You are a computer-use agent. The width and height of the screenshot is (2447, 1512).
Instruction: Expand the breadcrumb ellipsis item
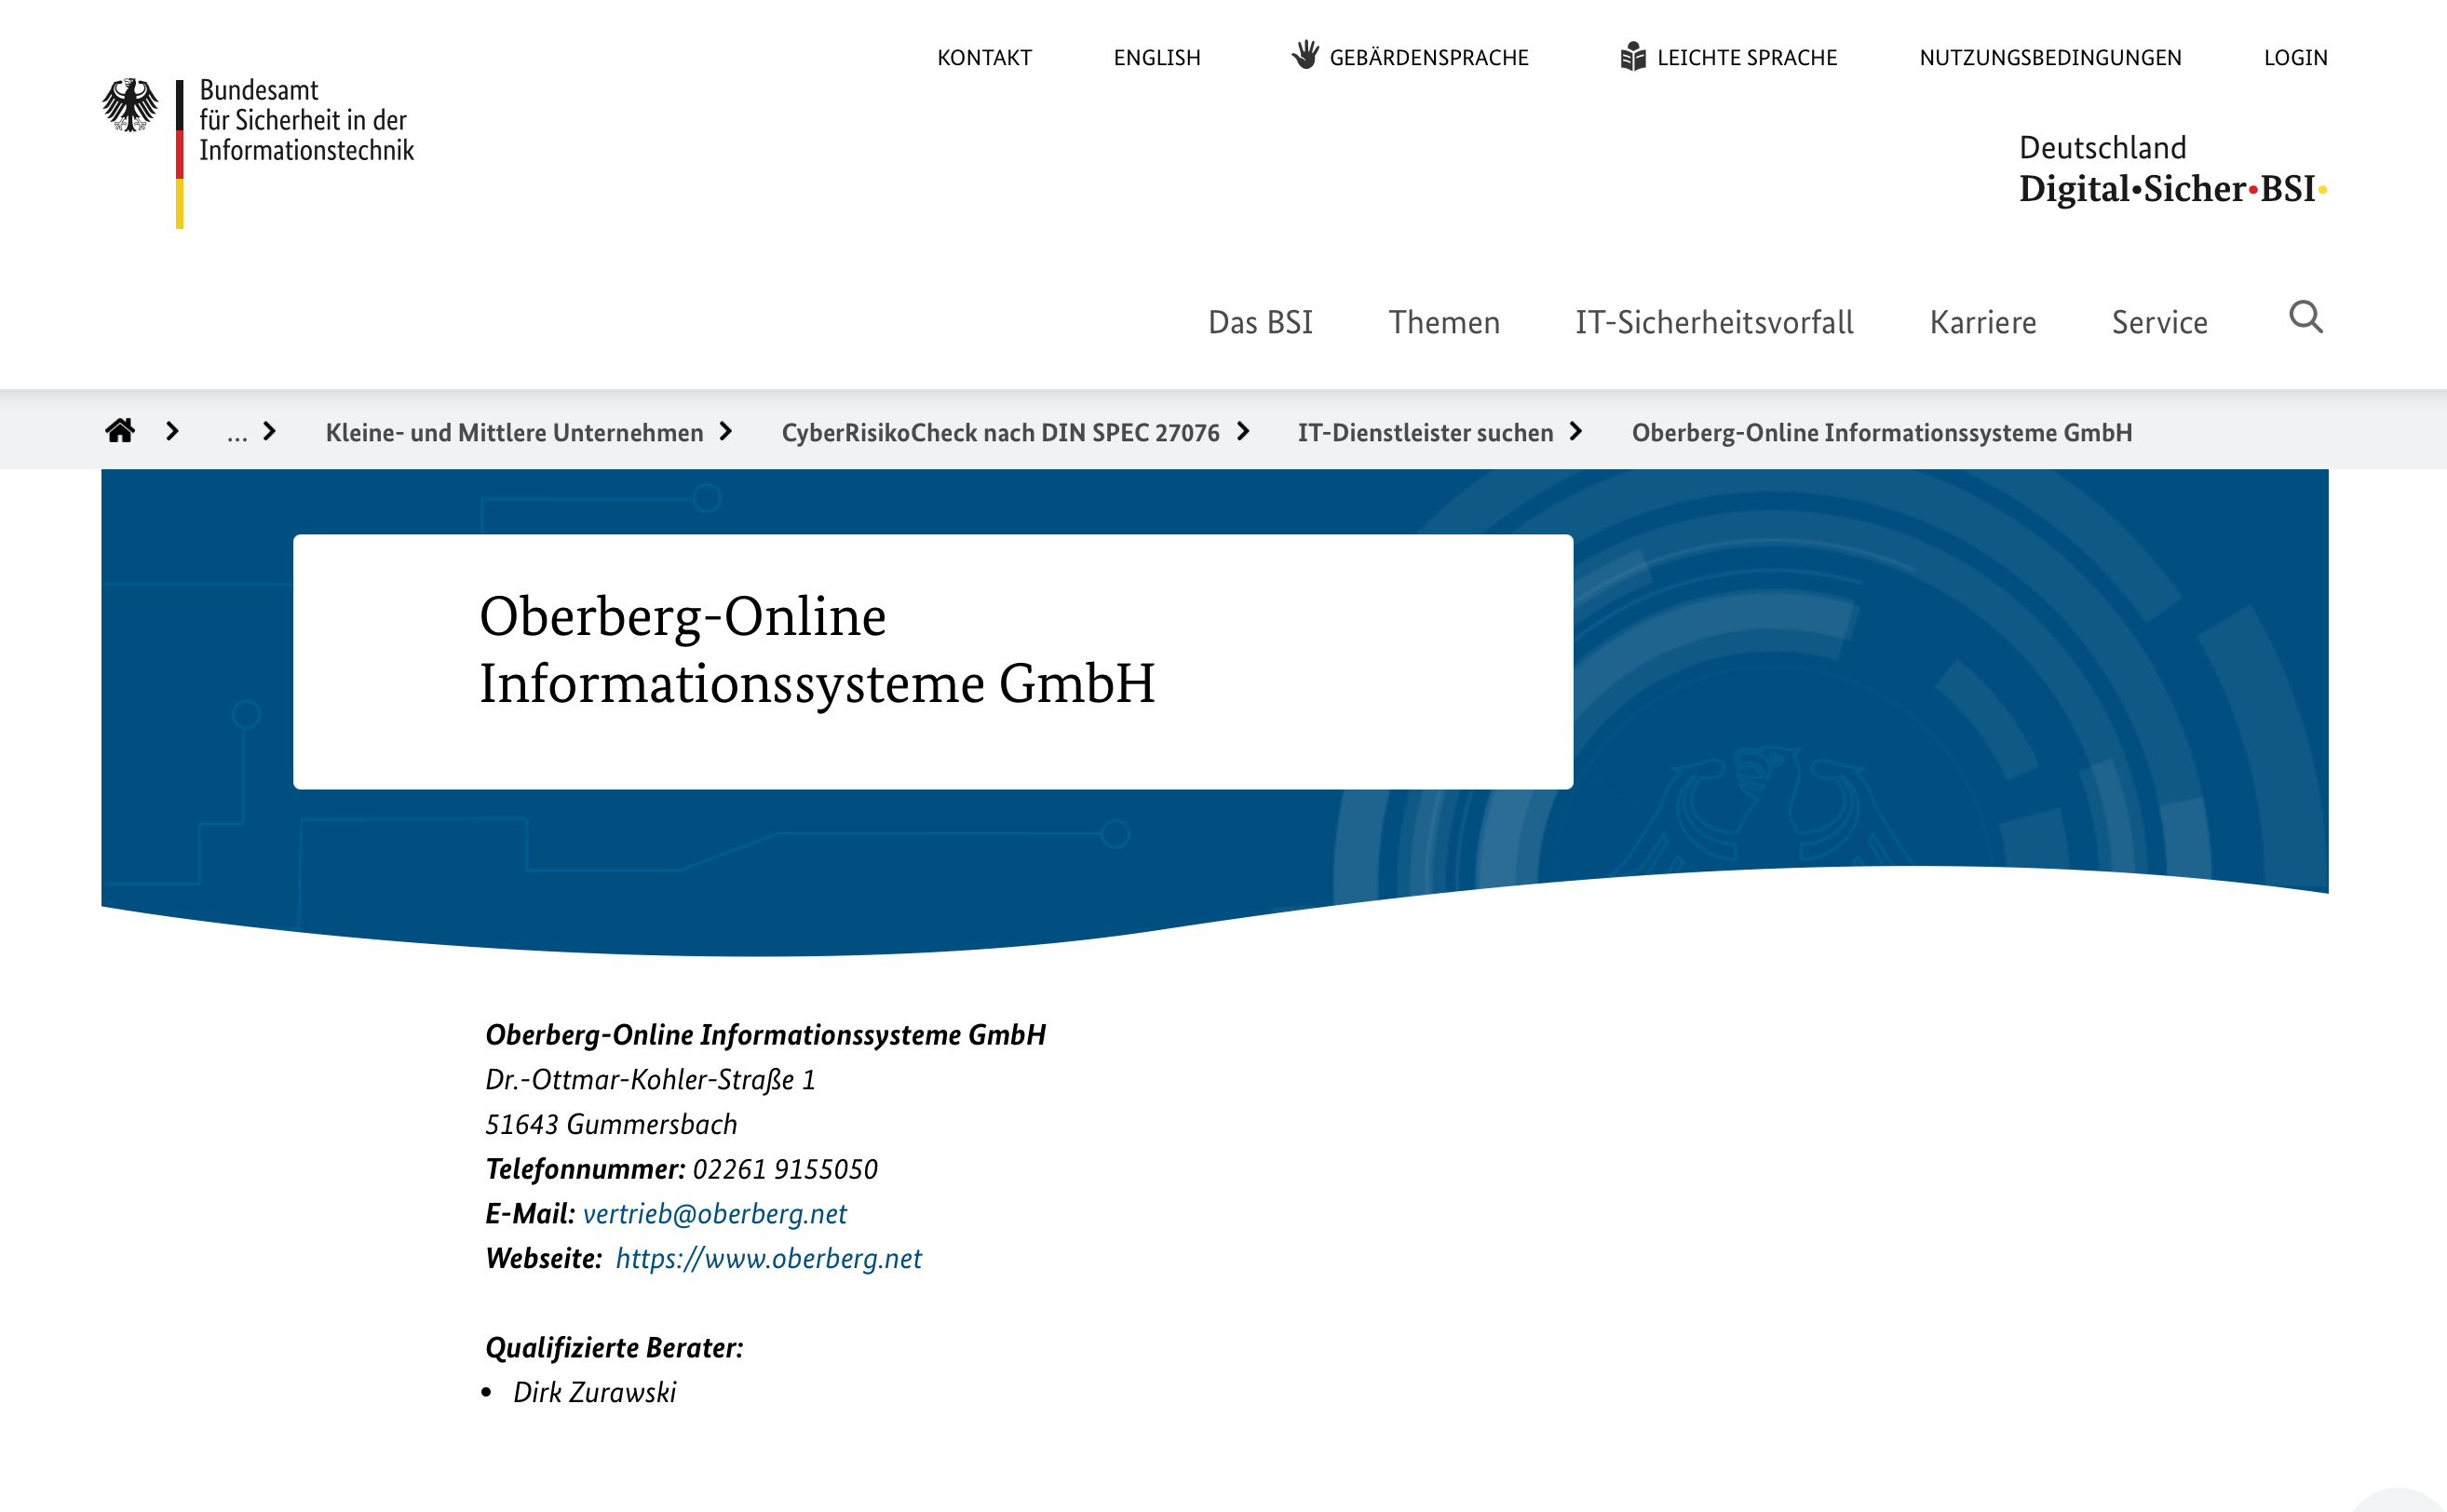pos(236,433)
